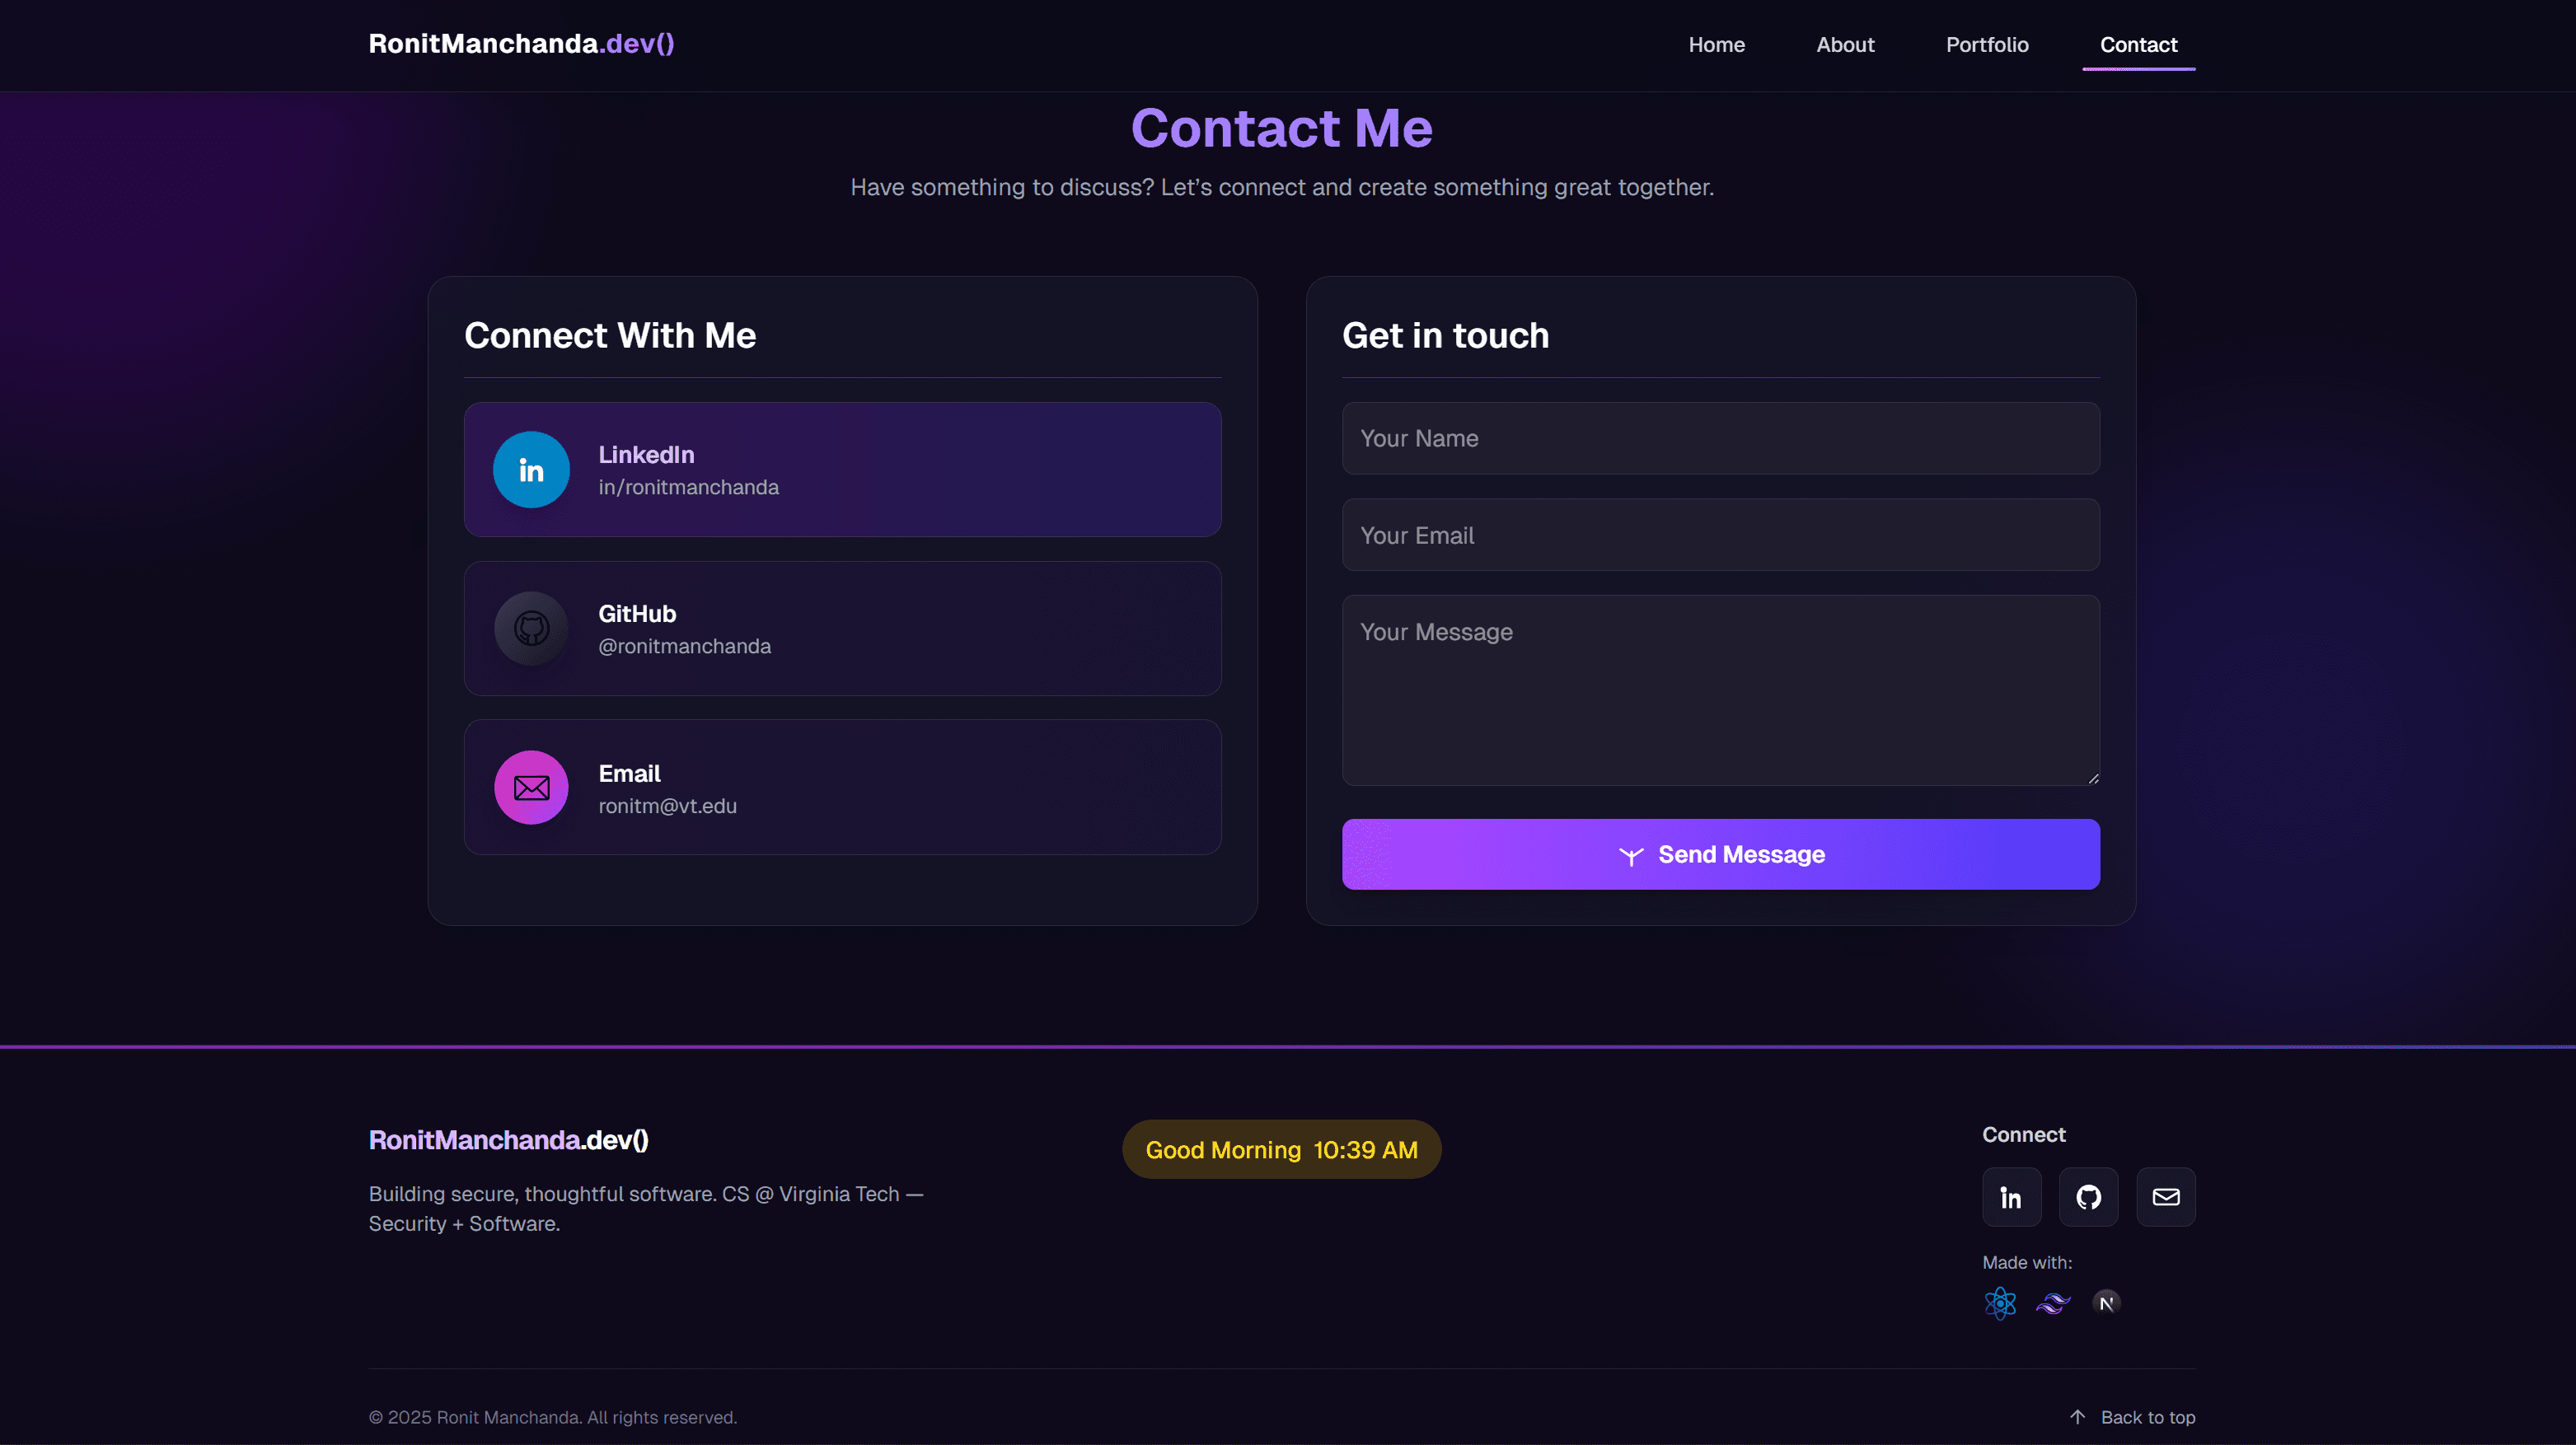Click the React logo under Made with
This screenshot has width=2576, height=1445.
click(x=2000, y=1302)
